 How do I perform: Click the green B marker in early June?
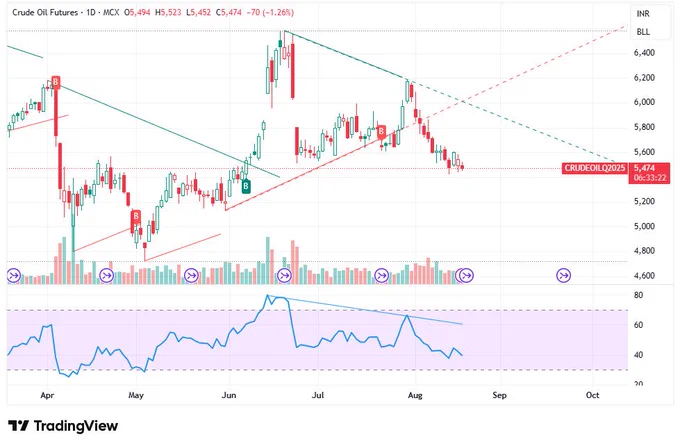tap(246, 187)
